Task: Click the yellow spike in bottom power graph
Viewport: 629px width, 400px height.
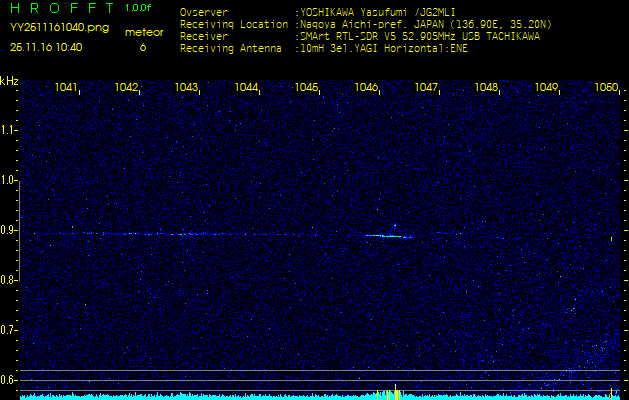Action: (x=396, y=391)
